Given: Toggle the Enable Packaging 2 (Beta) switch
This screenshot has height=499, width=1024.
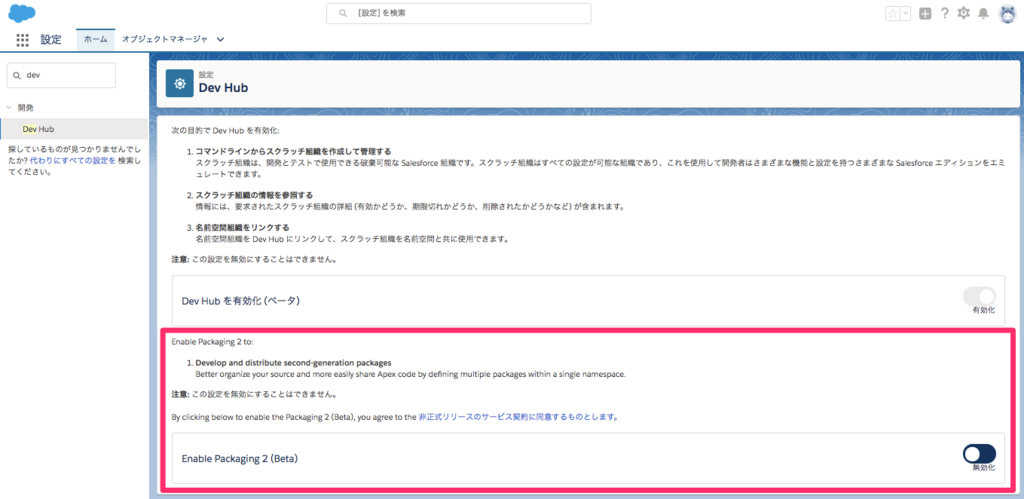Looking at the screenshot, I should tap(979, 453).
